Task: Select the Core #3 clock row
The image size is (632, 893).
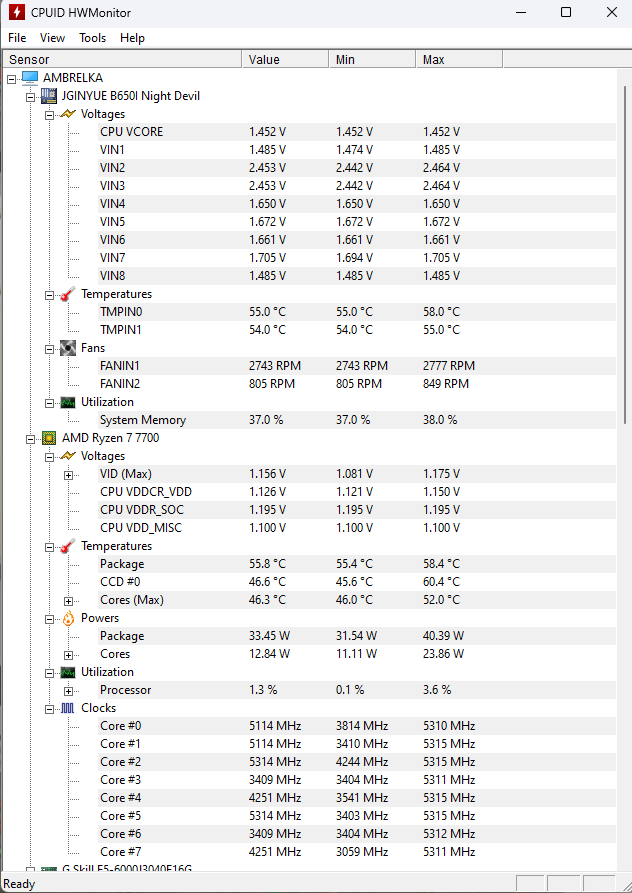Action: pyautogui.click(x=357, y=780)
